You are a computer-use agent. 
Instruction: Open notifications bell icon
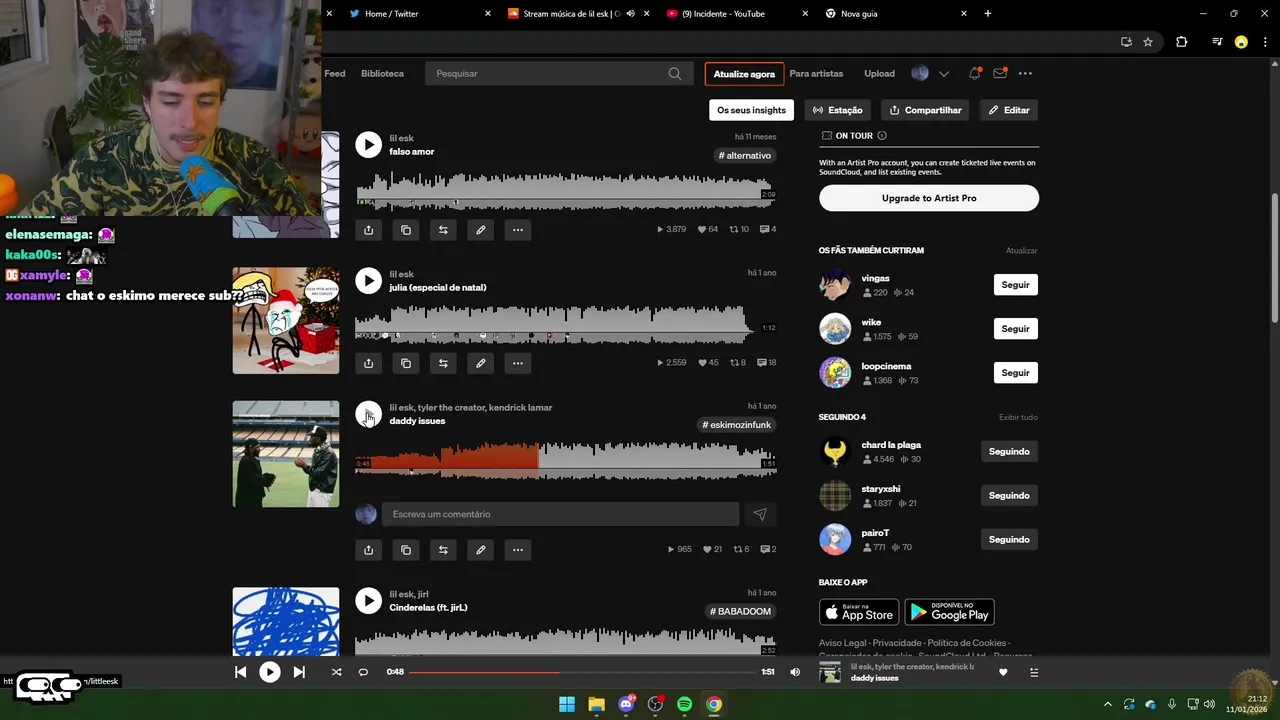click(x=974, y=73)
